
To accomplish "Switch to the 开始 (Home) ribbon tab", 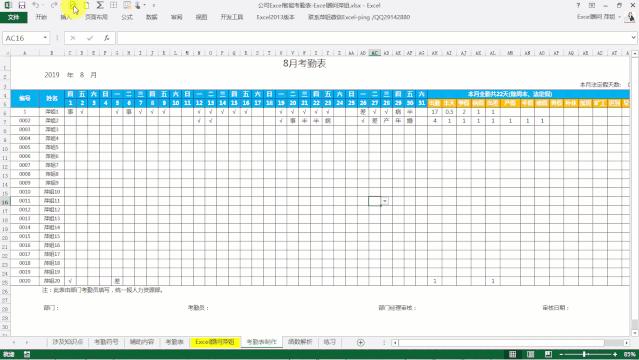I will pyautogui.click(x=41, y=17).
